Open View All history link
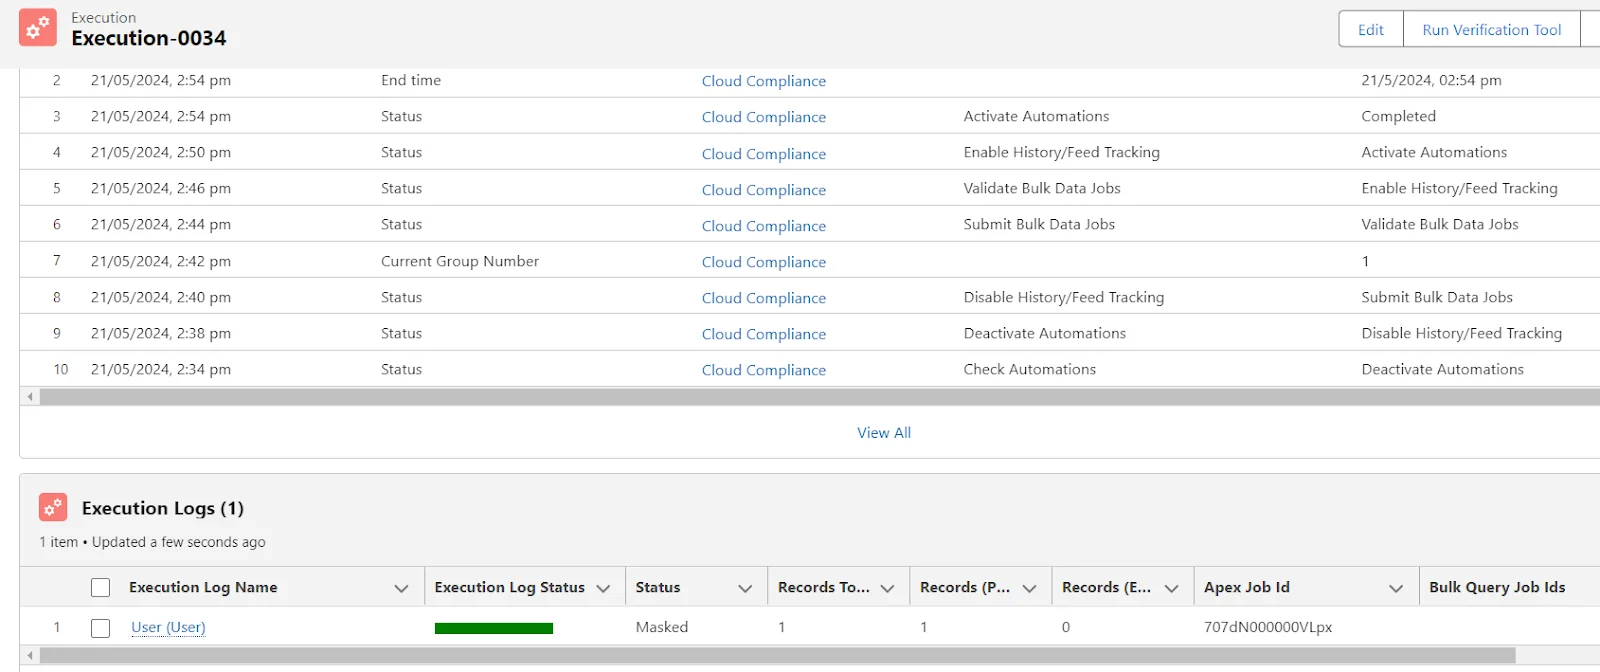 click(884, 433)
